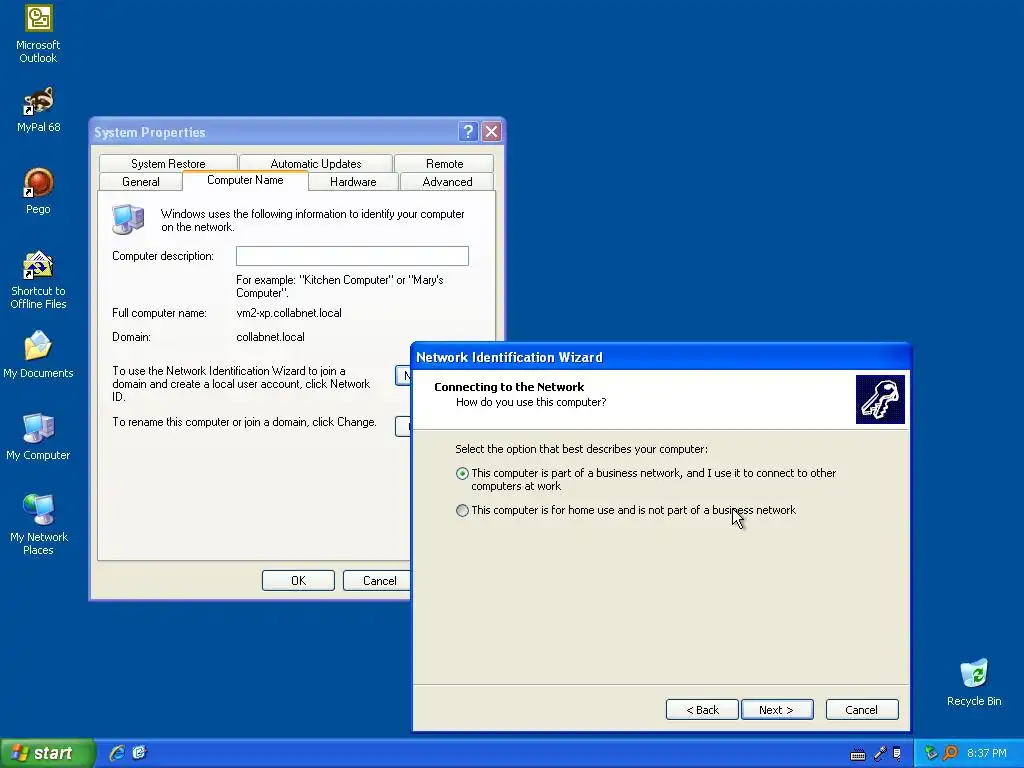Click the device icon beside the pen icon
The width and height of the screenshot is (1024, 768).
click(x=897, y=754)
